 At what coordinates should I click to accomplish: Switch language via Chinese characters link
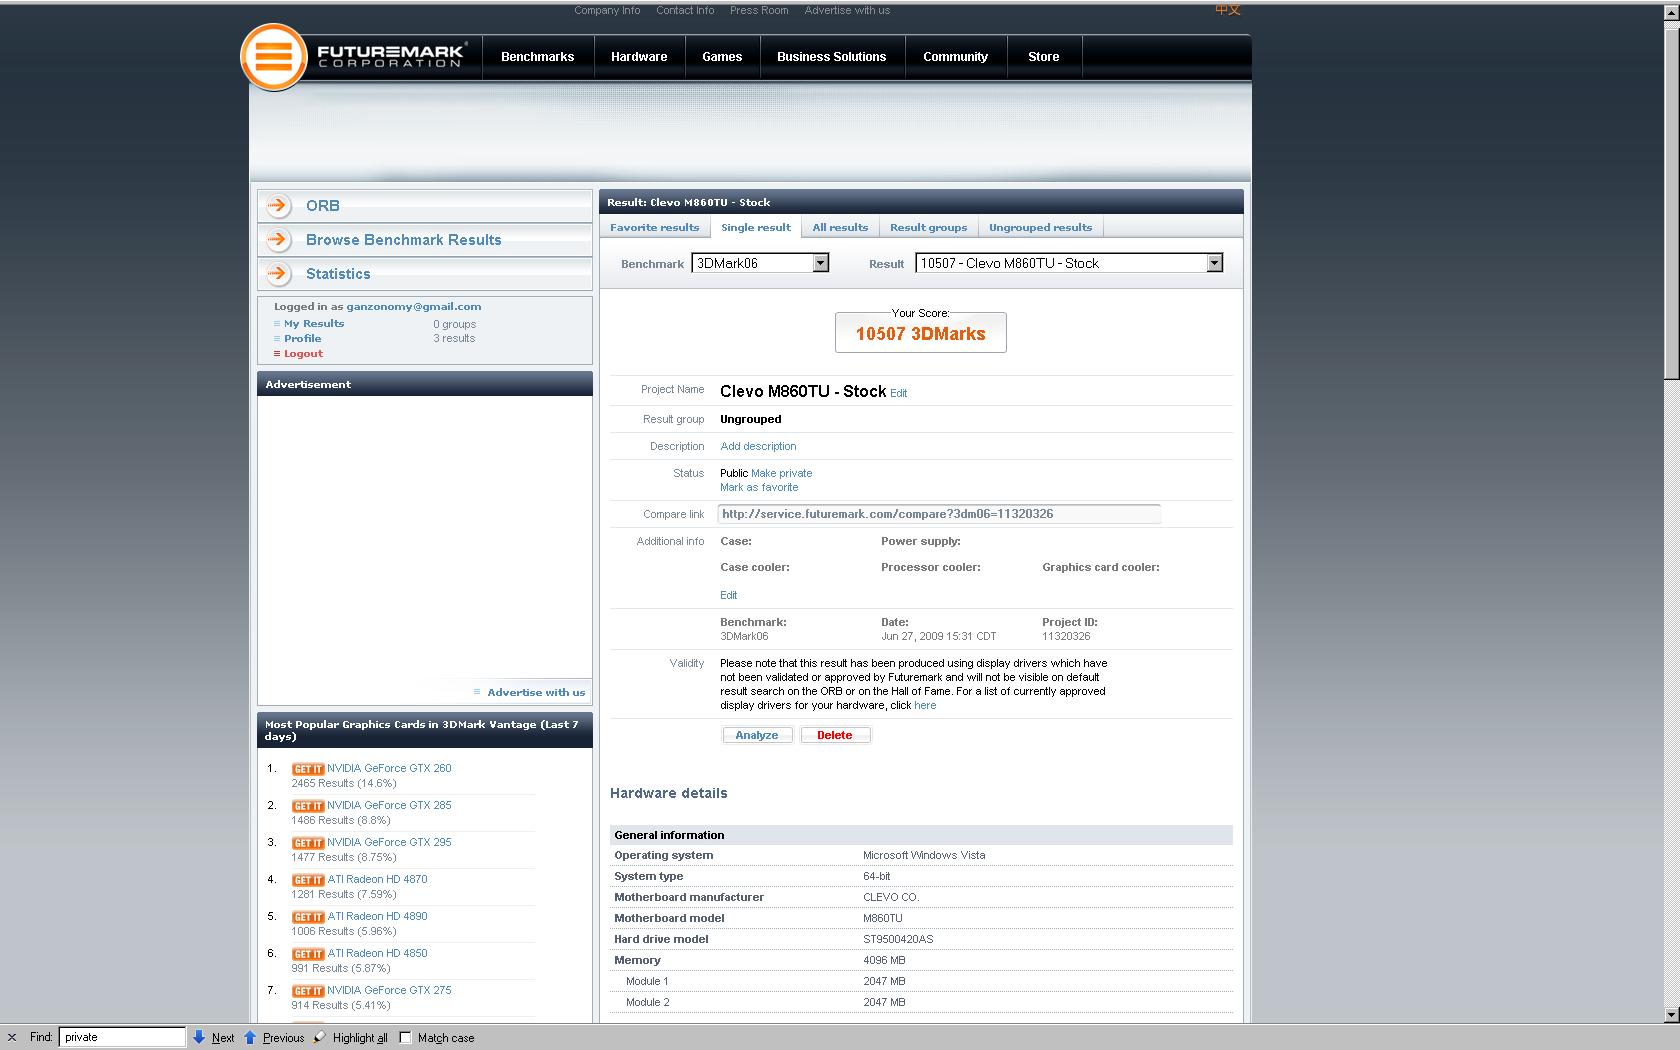1228,10
